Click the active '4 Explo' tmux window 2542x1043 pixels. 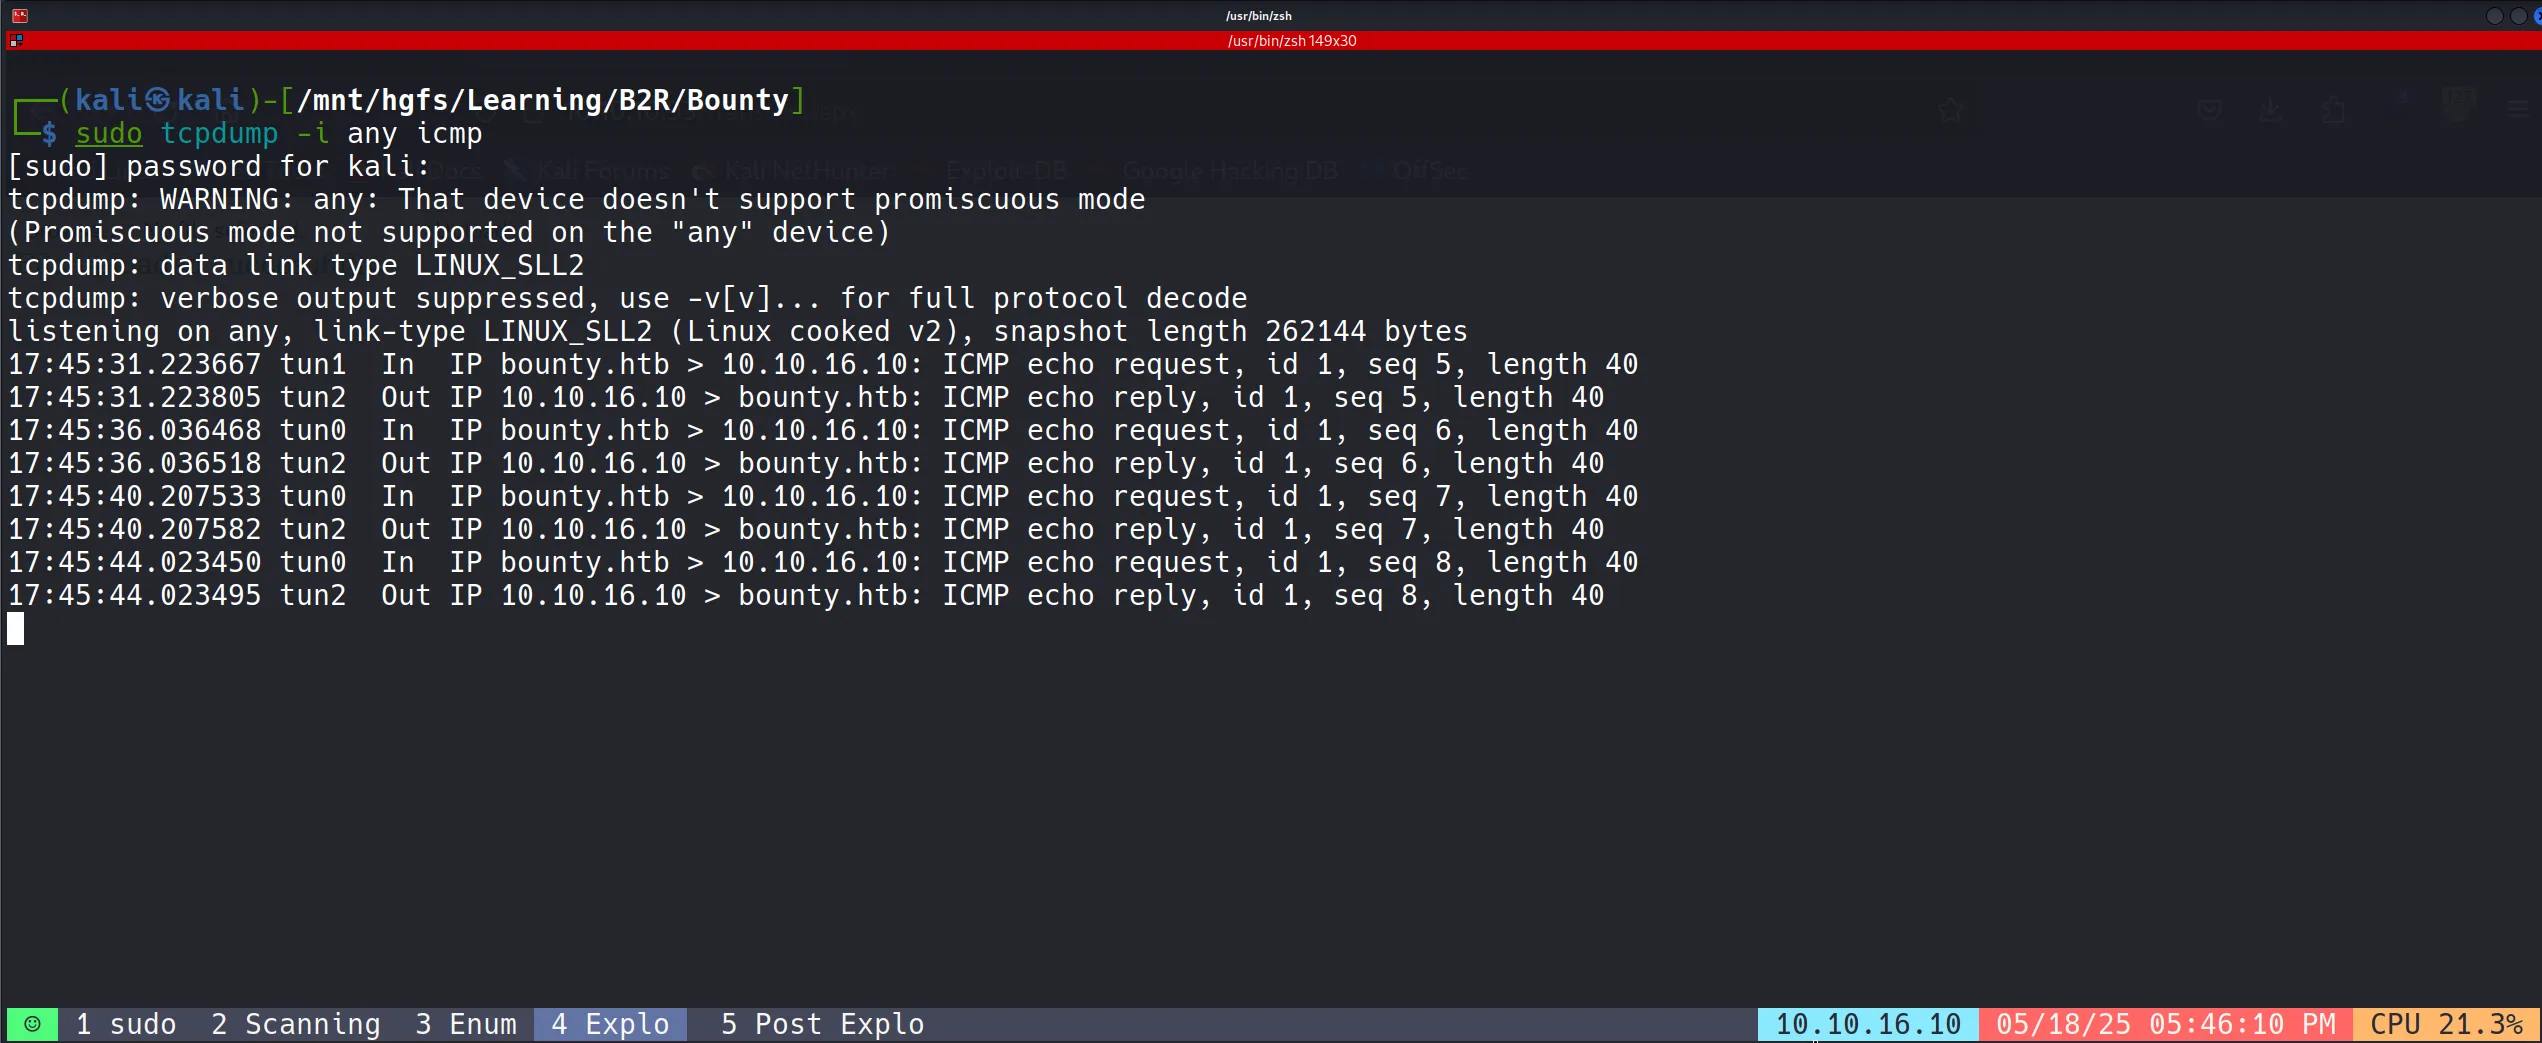click(x=610, y=1024)
